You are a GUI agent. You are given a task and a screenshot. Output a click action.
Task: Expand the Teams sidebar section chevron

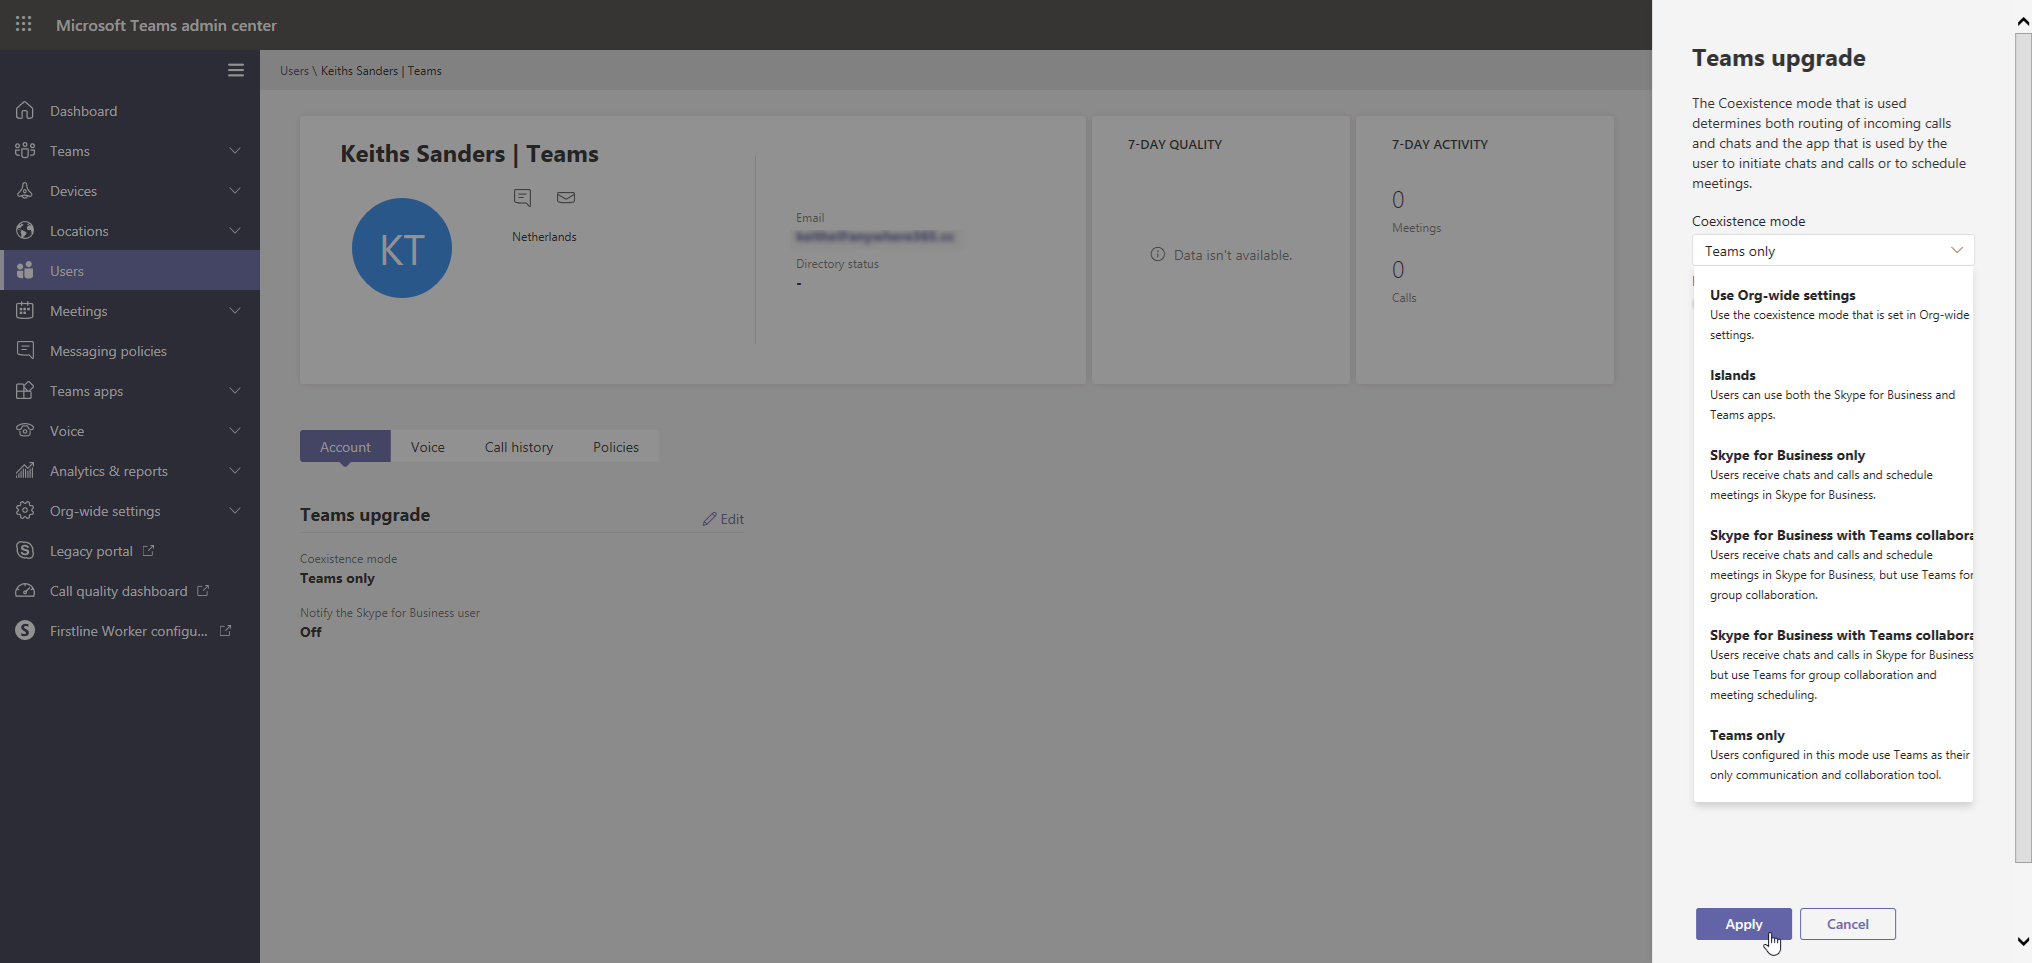point(235,150)
